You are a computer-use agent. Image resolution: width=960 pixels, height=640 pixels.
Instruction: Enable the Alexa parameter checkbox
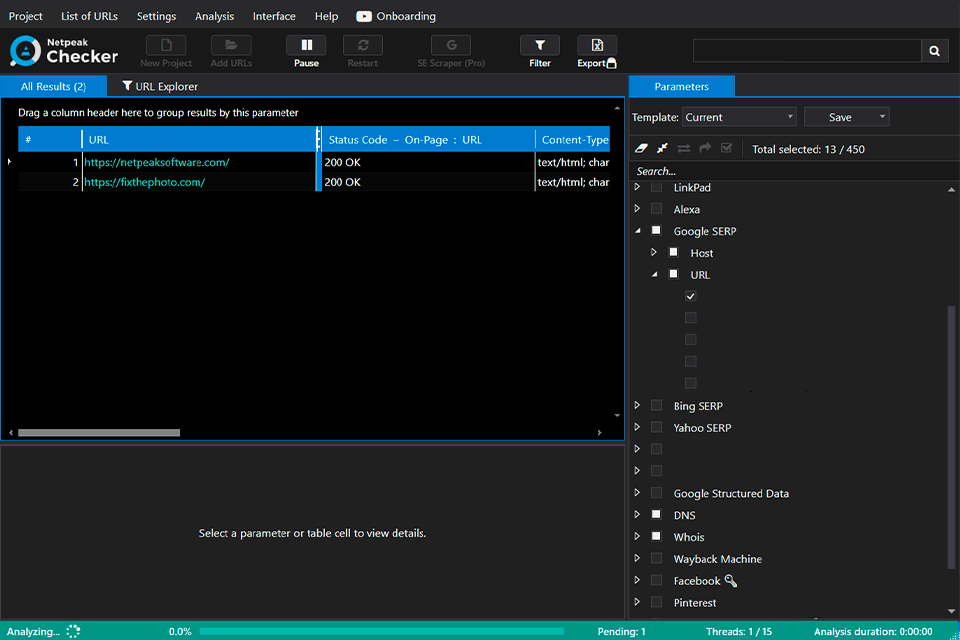[x=656, y=209]
